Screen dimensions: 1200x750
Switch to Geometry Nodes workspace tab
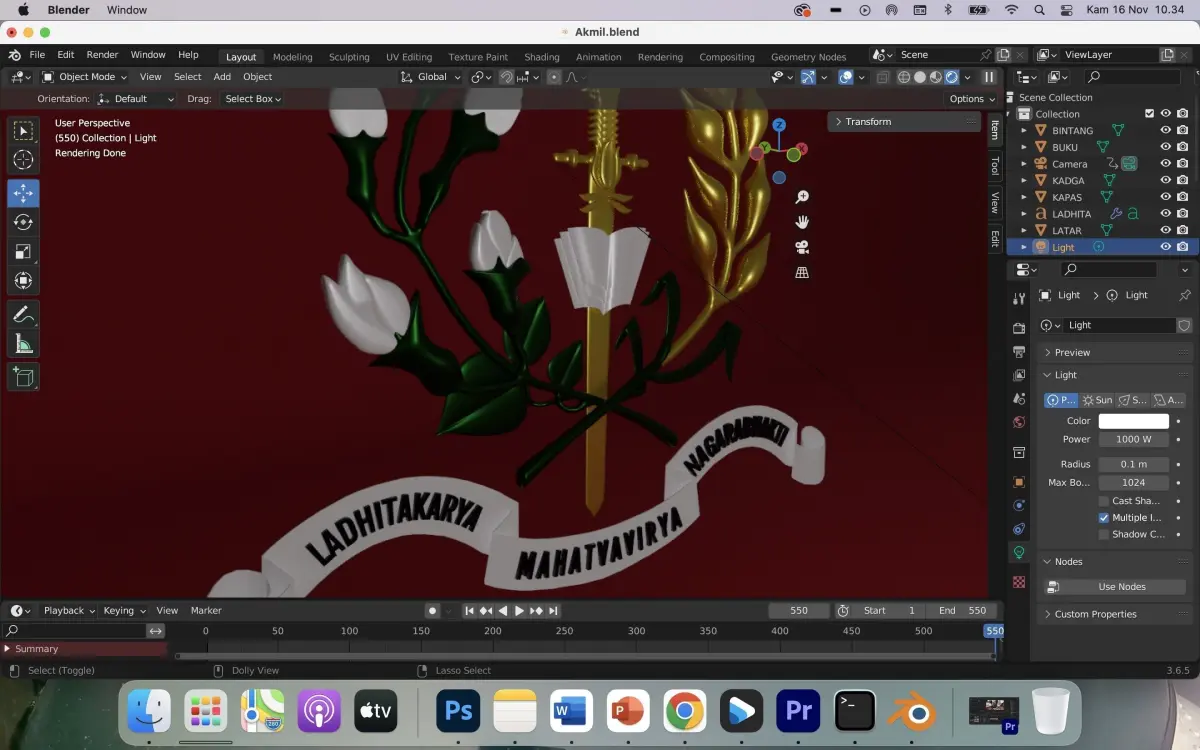808,57
